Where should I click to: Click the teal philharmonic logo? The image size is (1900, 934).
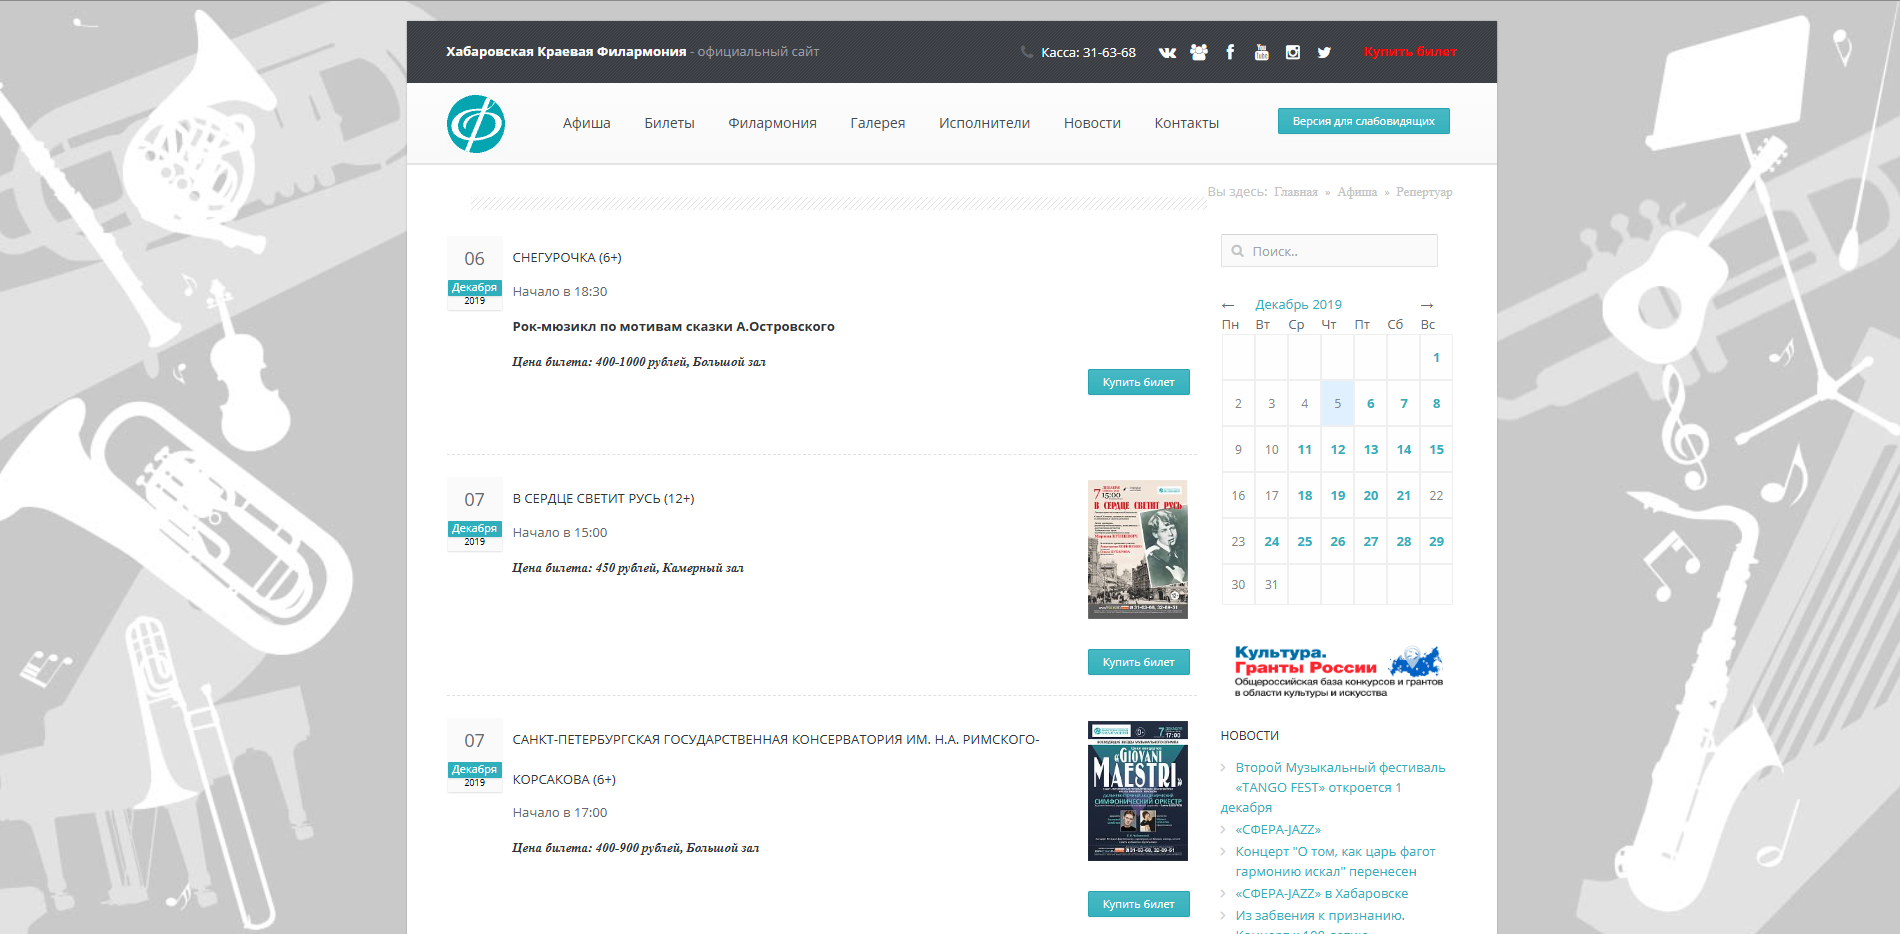pos(476,124)
